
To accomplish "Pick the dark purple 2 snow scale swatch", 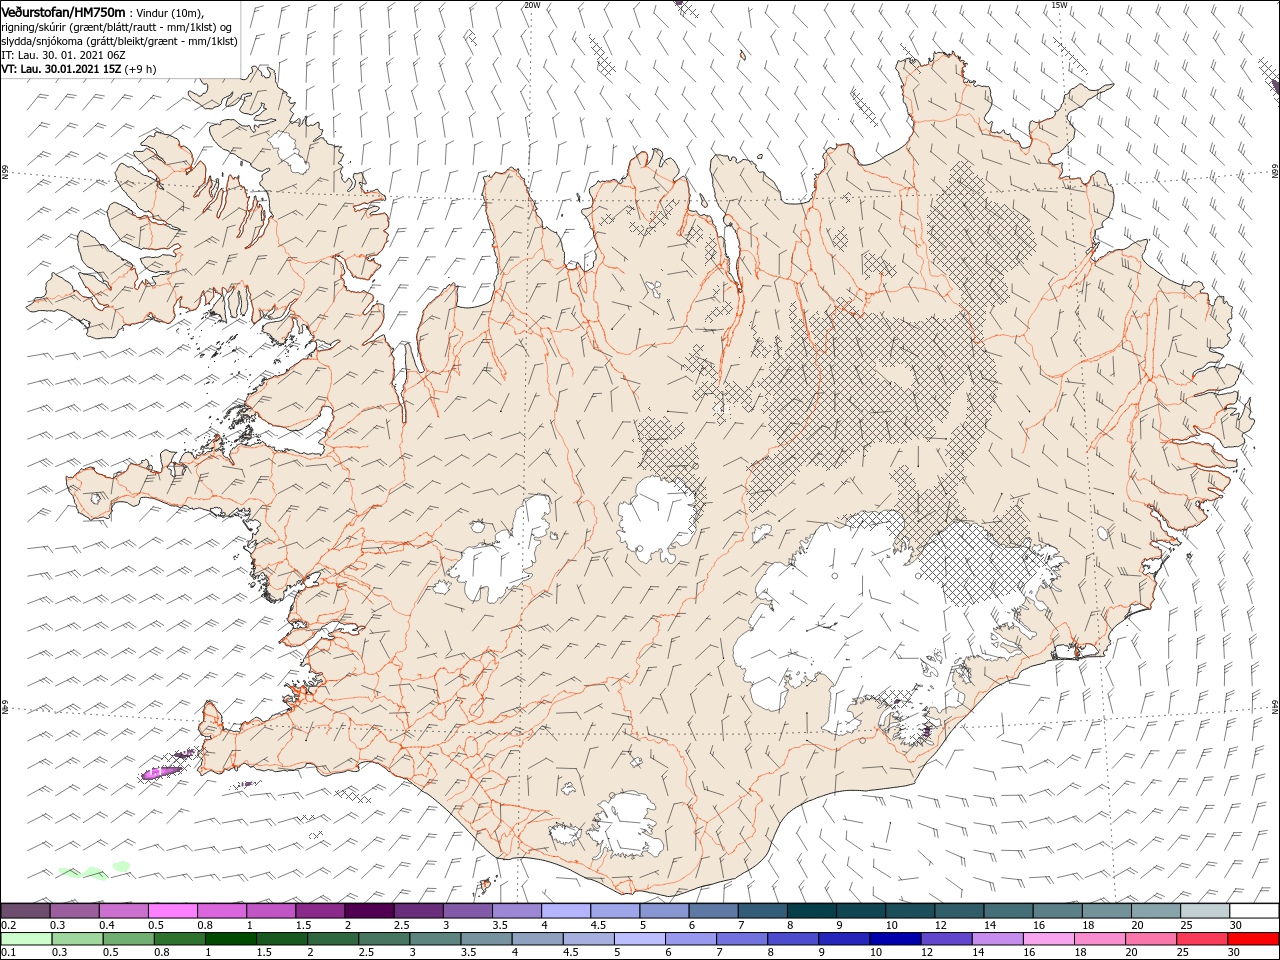I will [x=369, y=910].
